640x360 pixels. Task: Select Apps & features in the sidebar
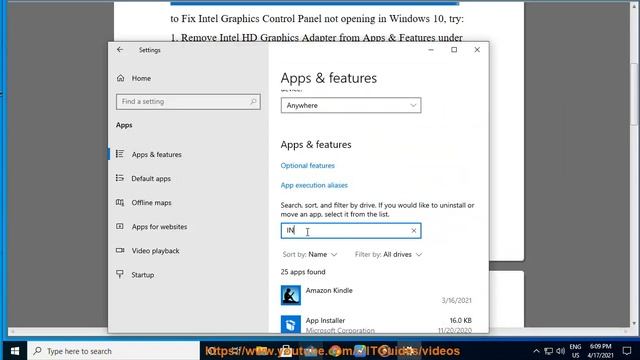(156, 154)
